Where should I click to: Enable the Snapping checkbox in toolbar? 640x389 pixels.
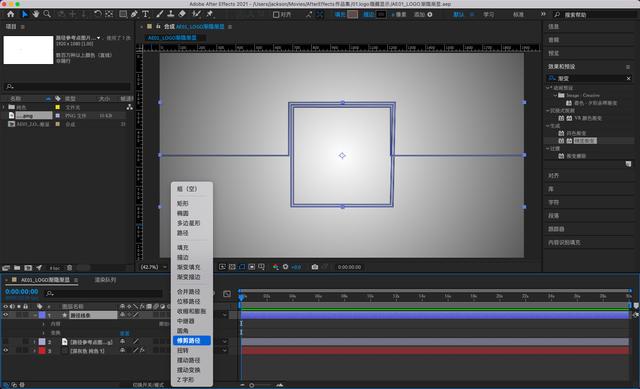click(x=276, y=15)
